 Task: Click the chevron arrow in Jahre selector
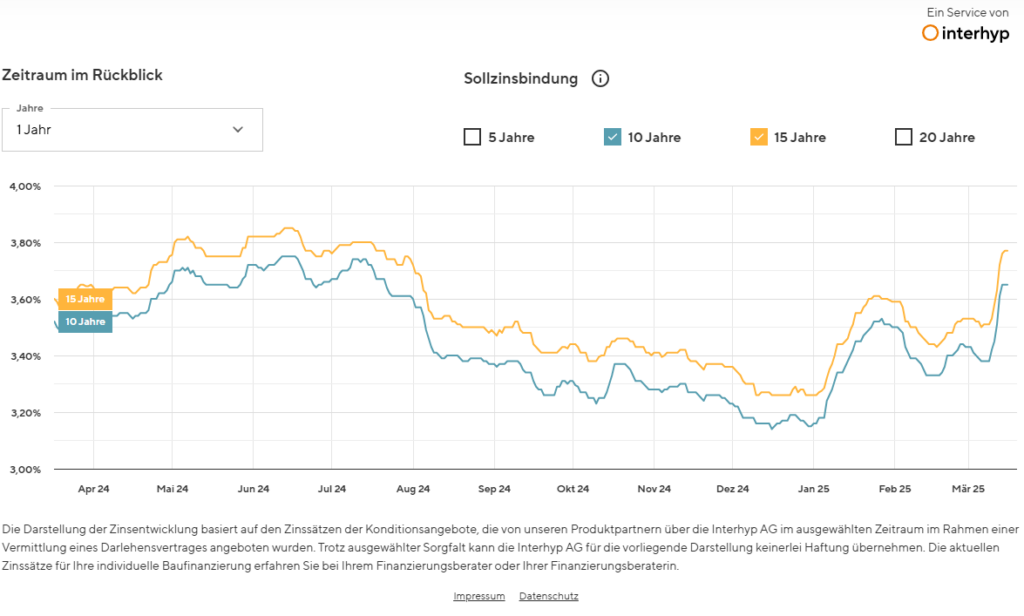tap(238, 129)
